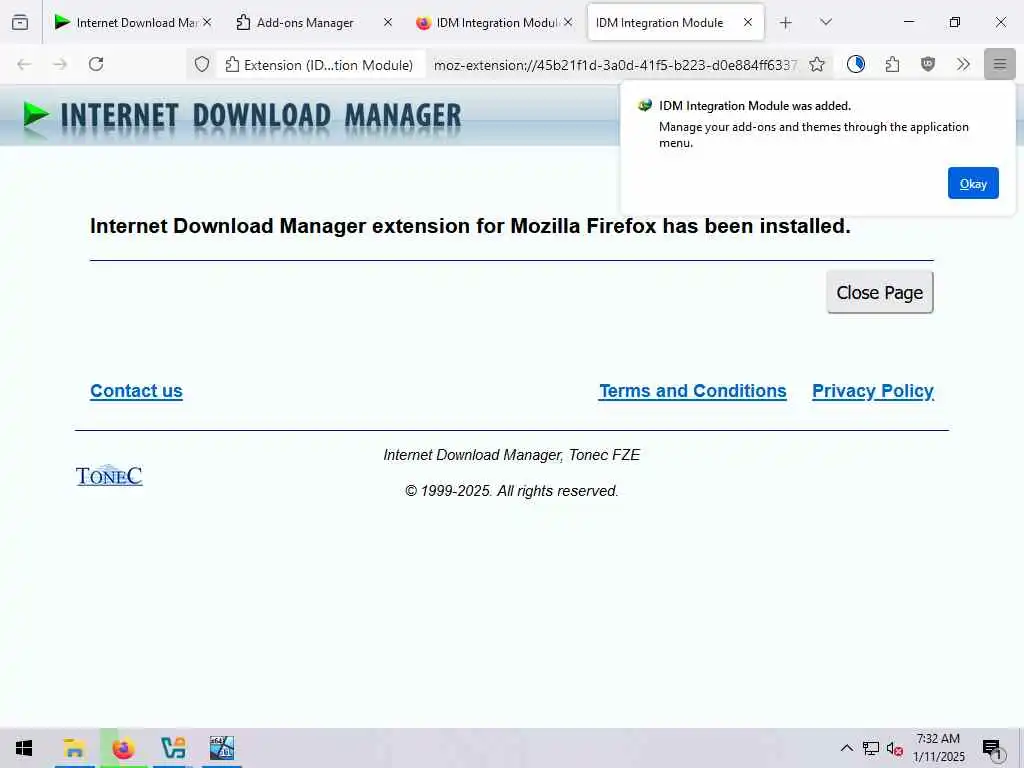1024x768 pixels.
Task: Open the Firefox View icon
Action: (x=20, y=23)
